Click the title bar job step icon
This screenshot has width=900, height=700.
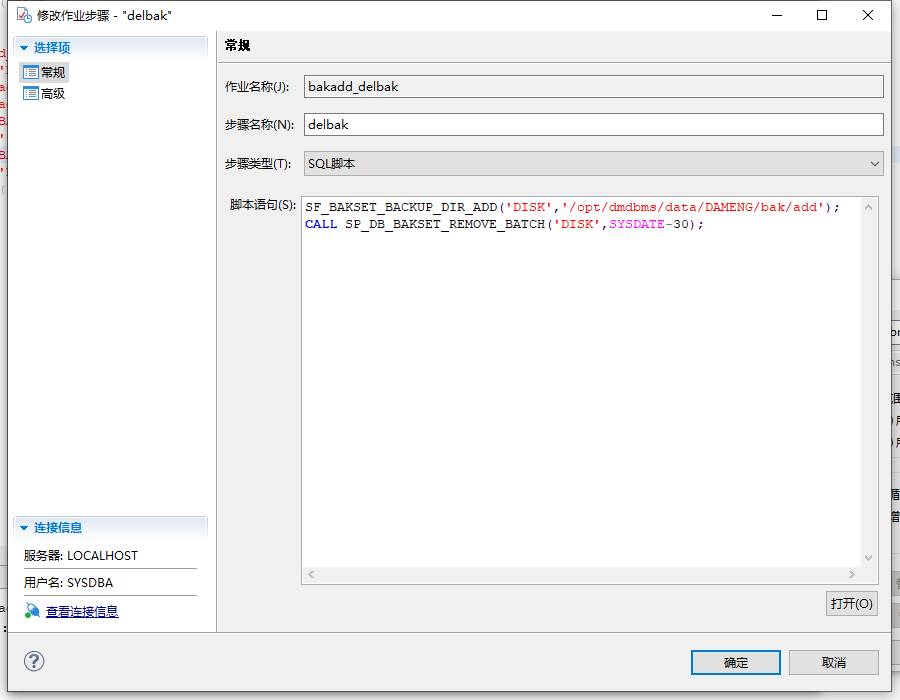click(x=22, y=15)
